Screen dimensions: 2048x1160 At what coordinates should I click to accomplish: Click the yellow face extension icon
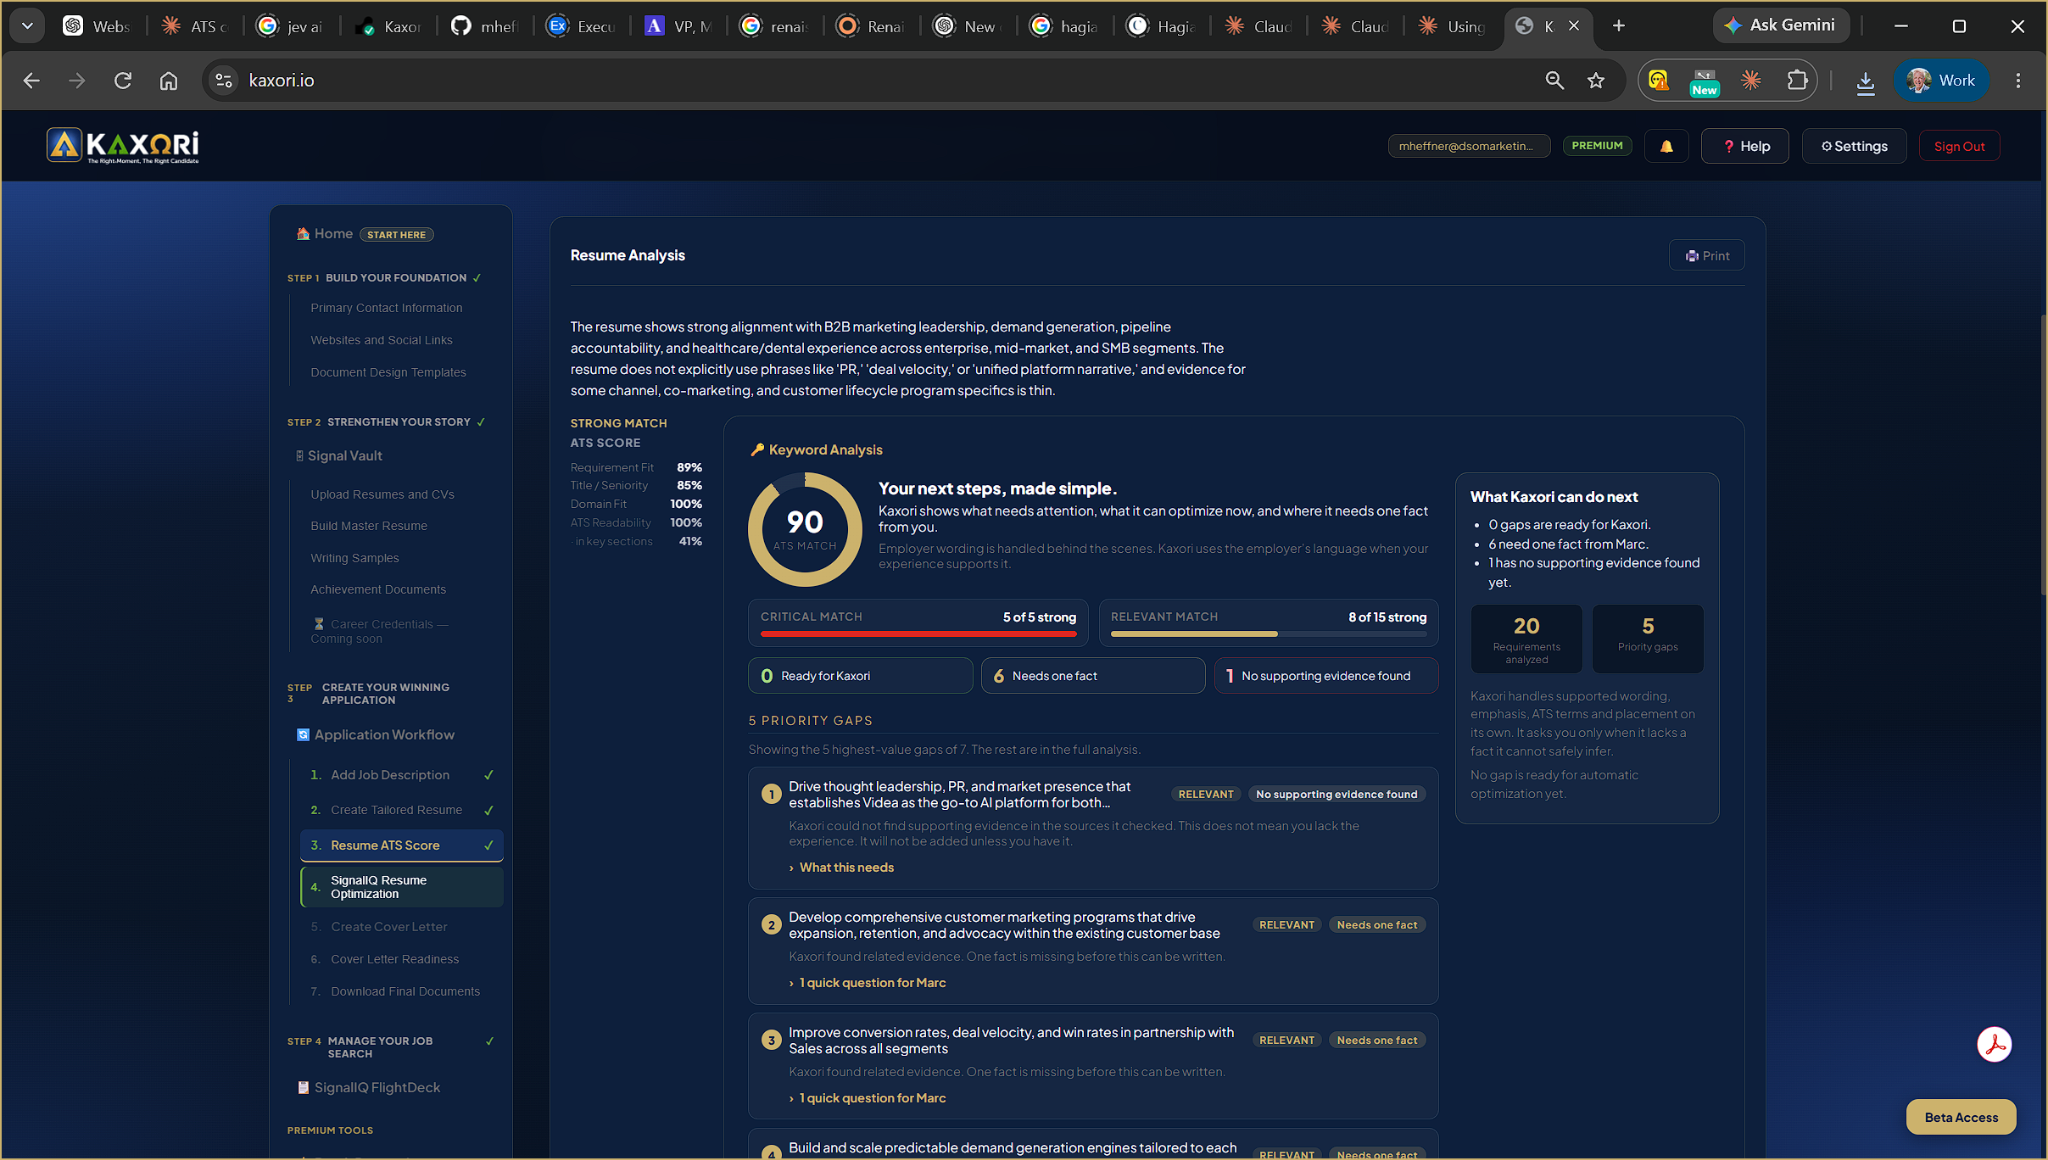[x=1658, y=81]
